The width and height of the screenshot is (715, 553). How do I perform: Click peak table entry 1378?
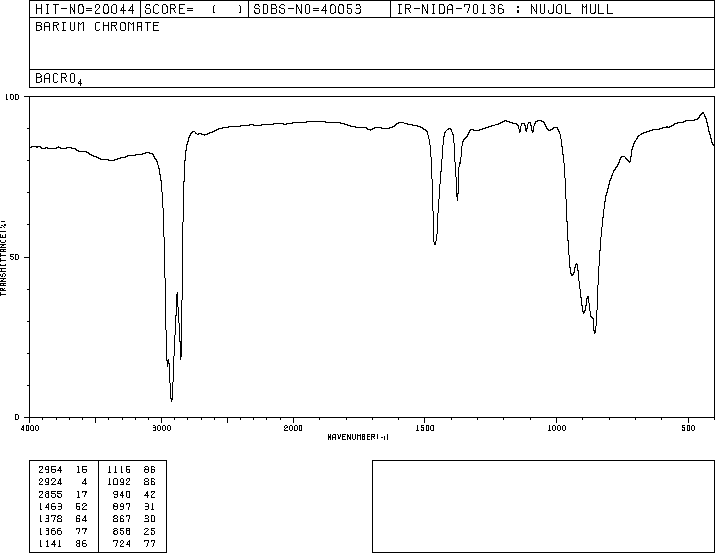point(50,519)
